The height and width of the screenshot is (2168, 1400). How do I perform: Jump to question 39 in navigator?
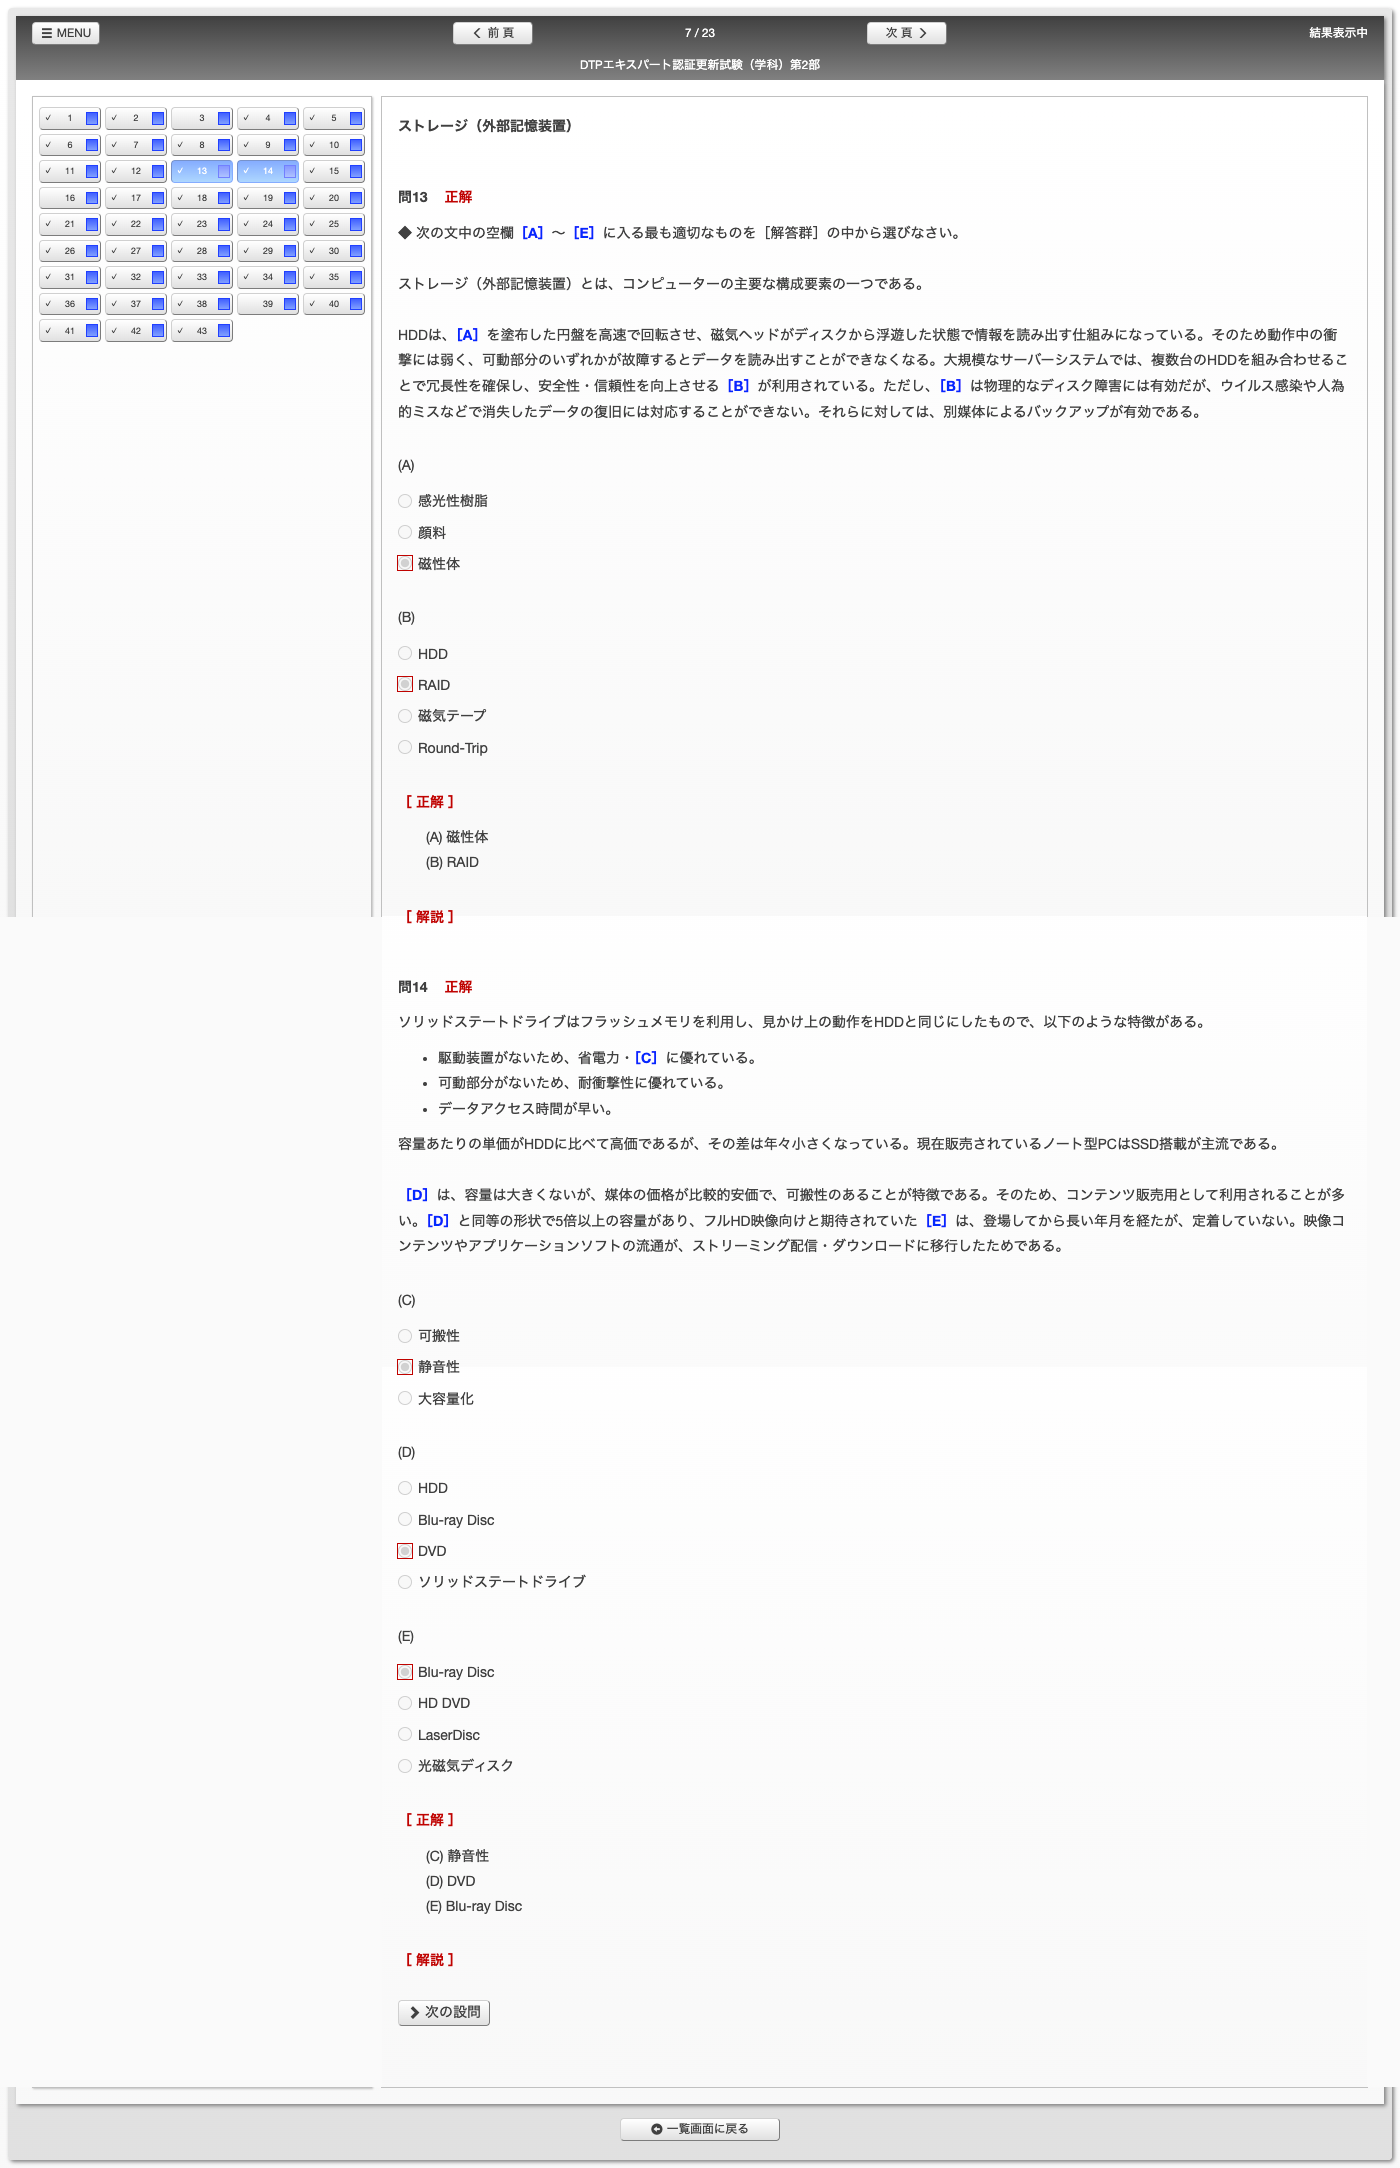[267, 304]
